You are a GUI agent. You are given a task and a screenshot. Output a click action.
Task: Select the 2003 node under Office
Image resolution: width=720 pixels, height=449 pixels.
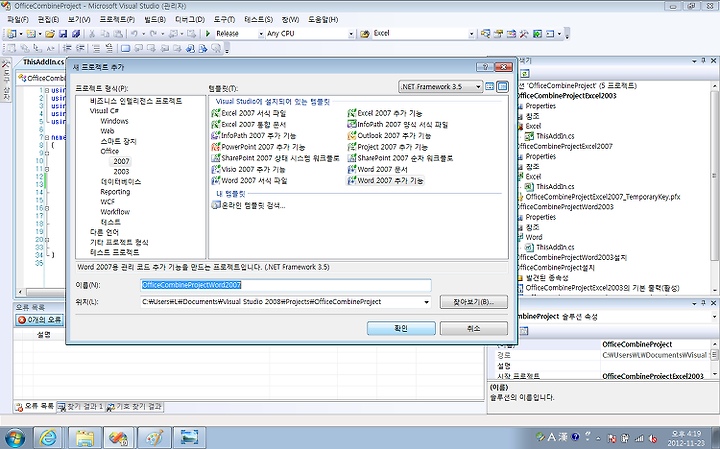121,171
